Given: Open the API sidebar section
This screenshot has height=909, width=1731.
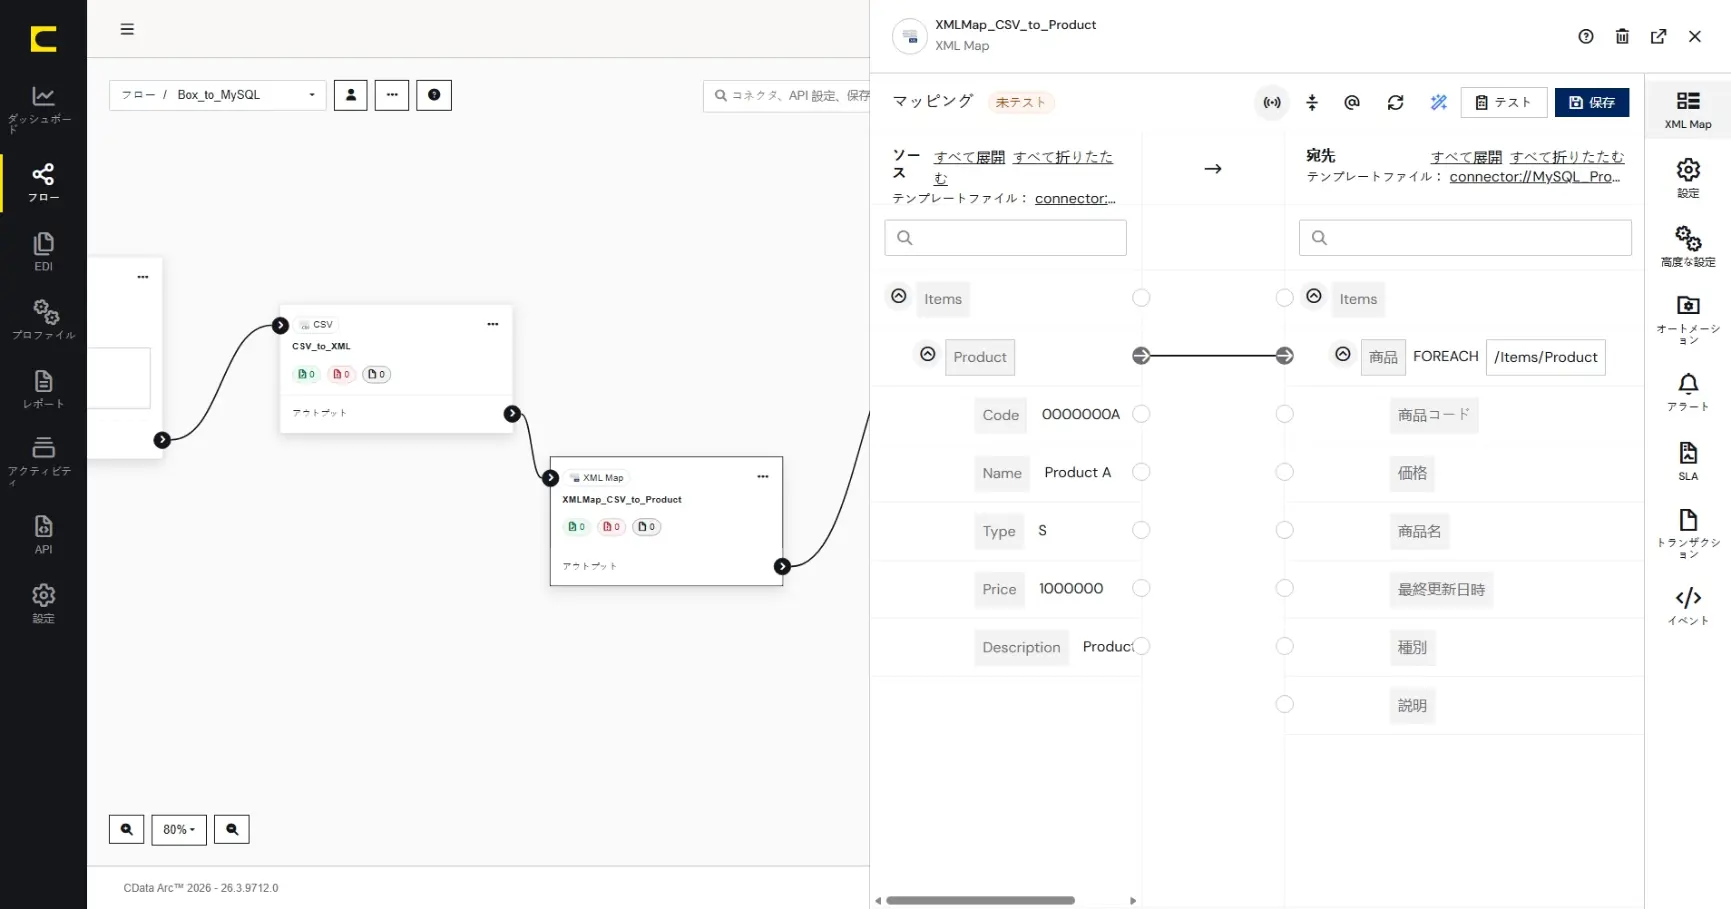Looking at the screenshot, I should coord(43,534).
